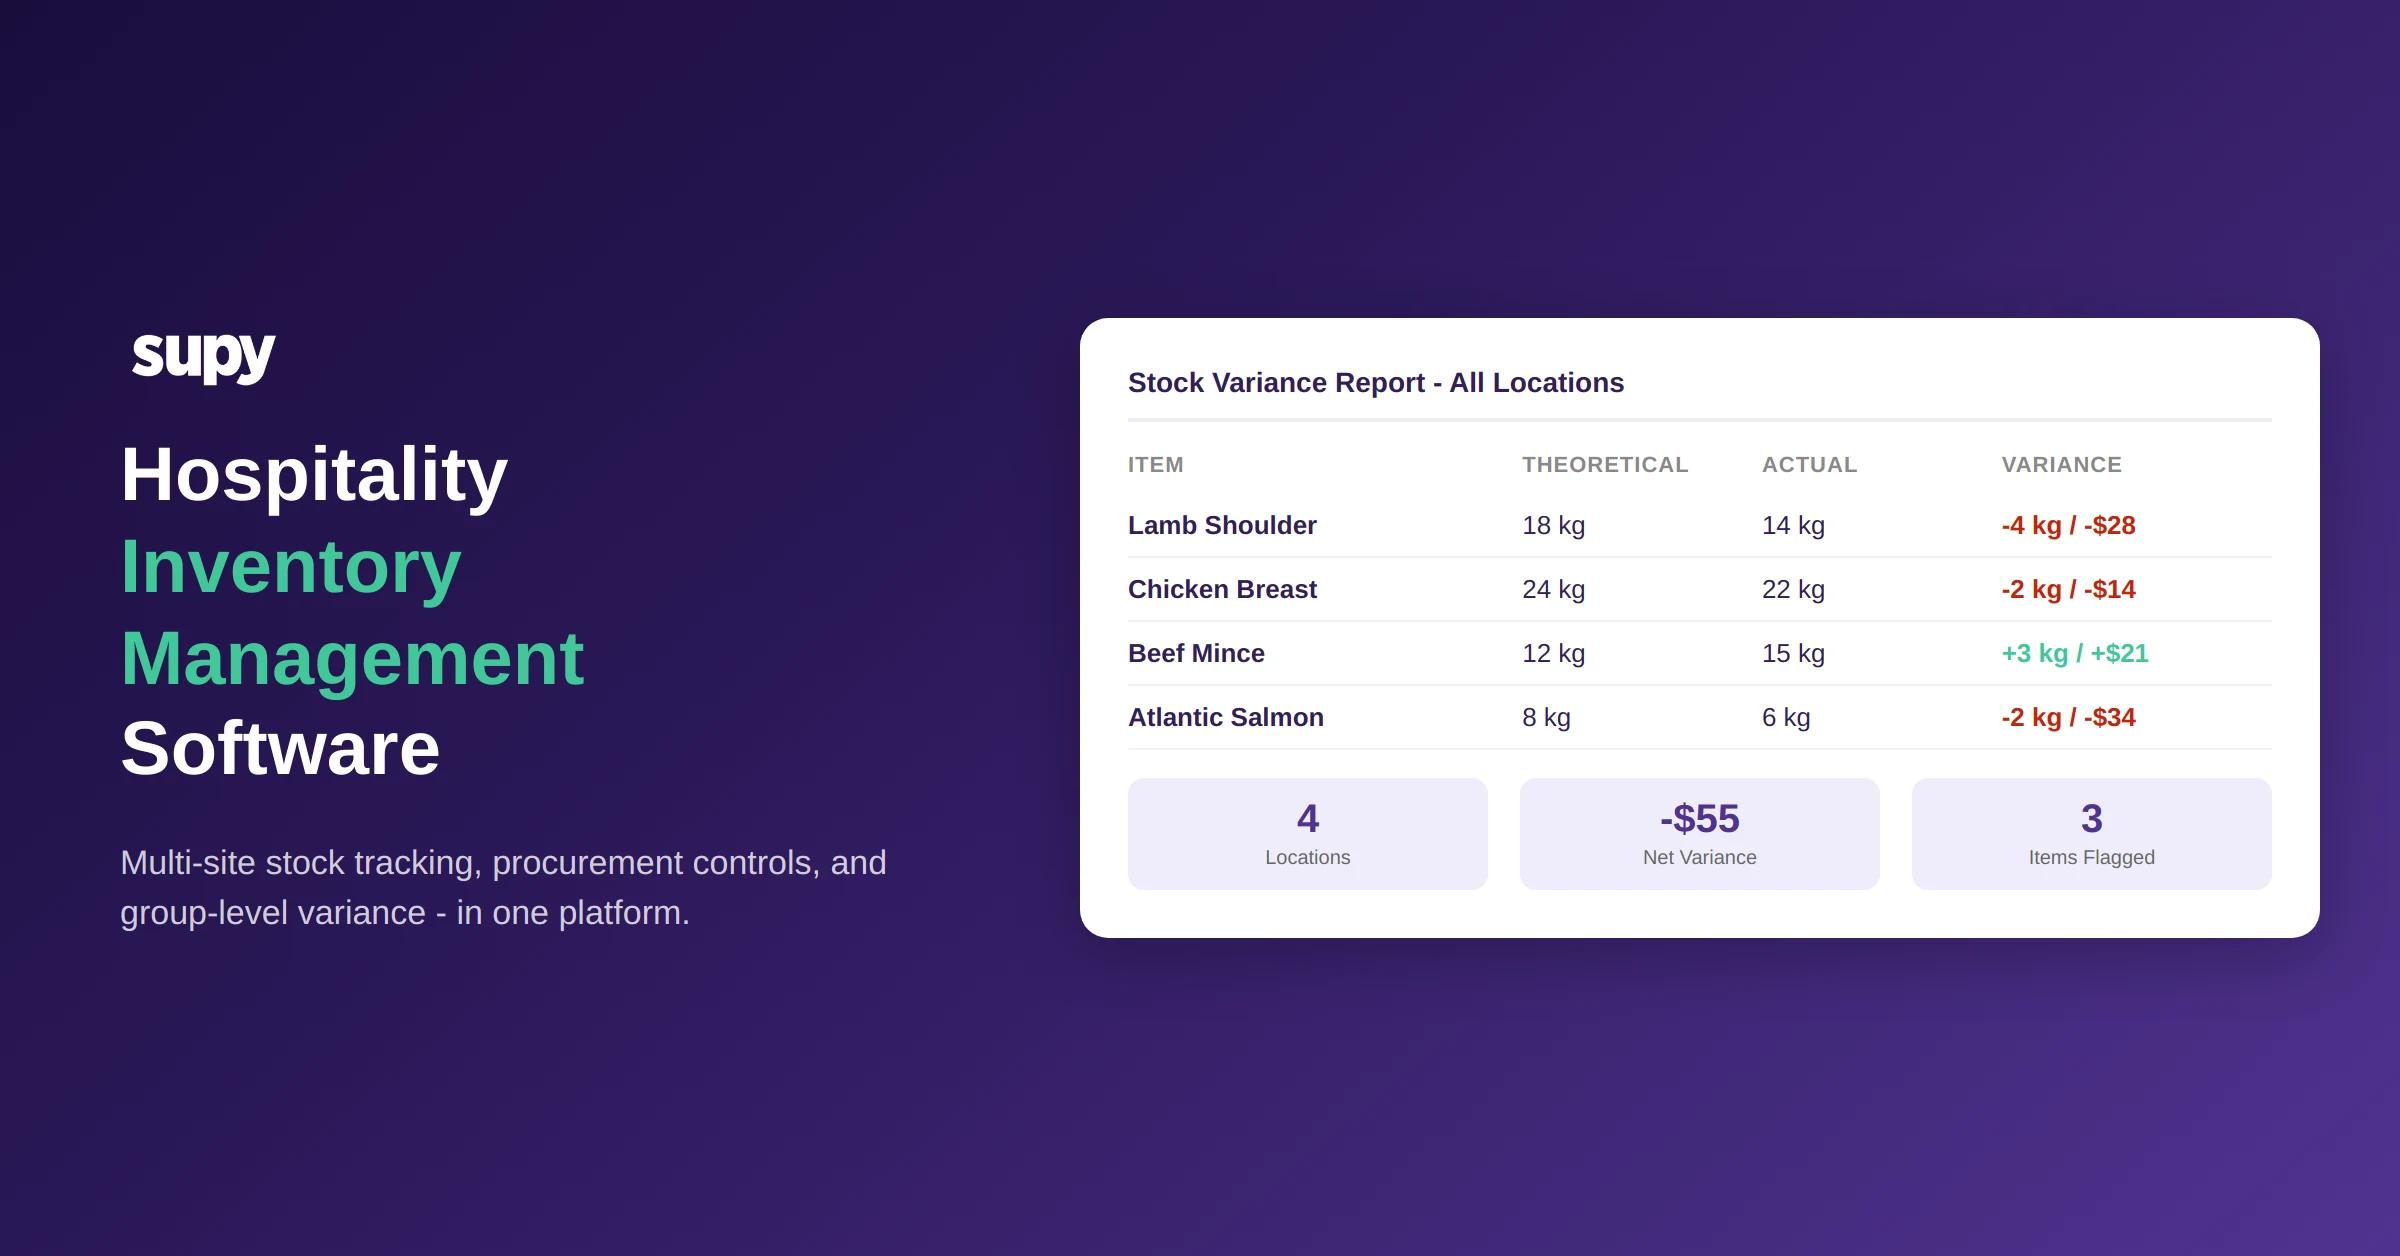
Task: Open the '4 Locations' summary card
Action: 1308,834
